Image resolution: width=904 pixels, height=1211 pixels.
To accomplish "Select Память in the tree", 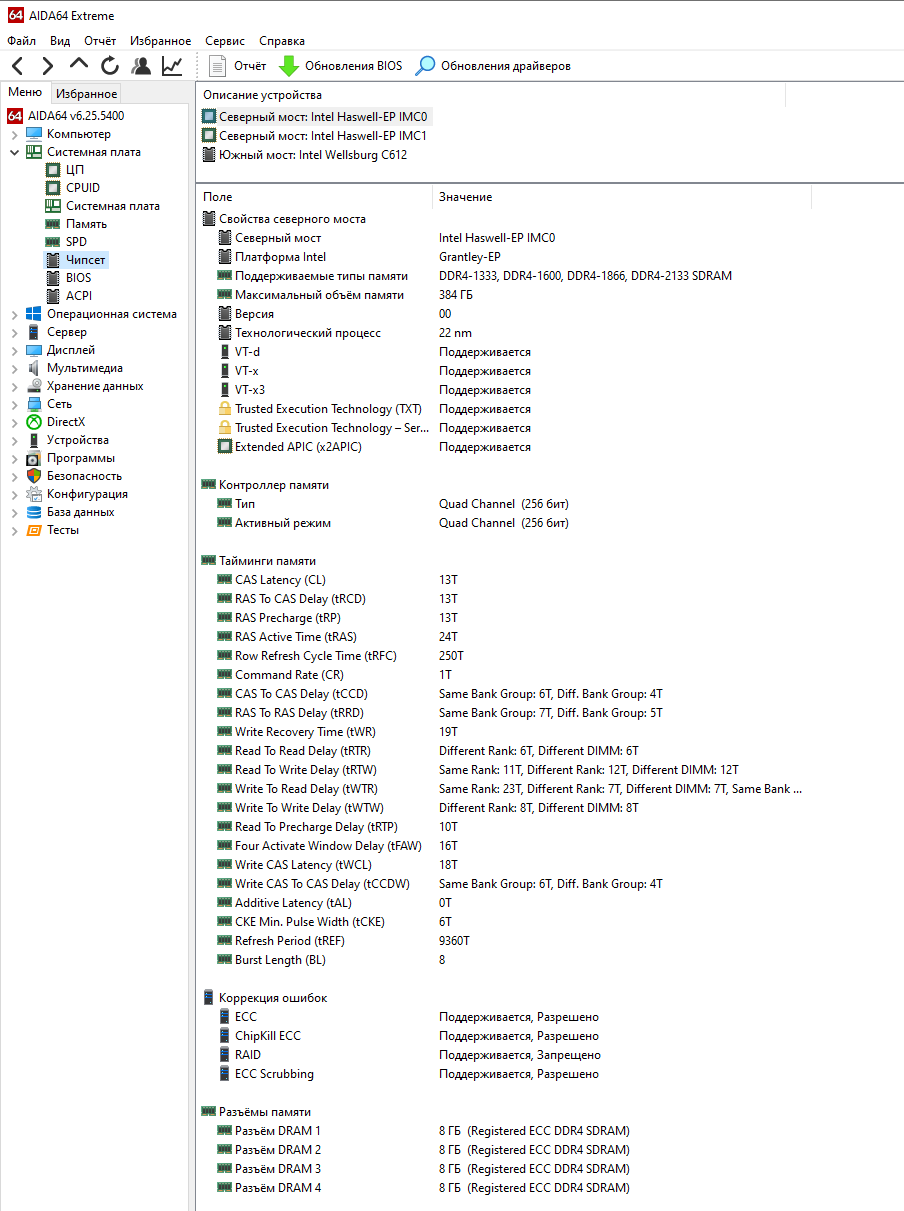I will [86, 224].
